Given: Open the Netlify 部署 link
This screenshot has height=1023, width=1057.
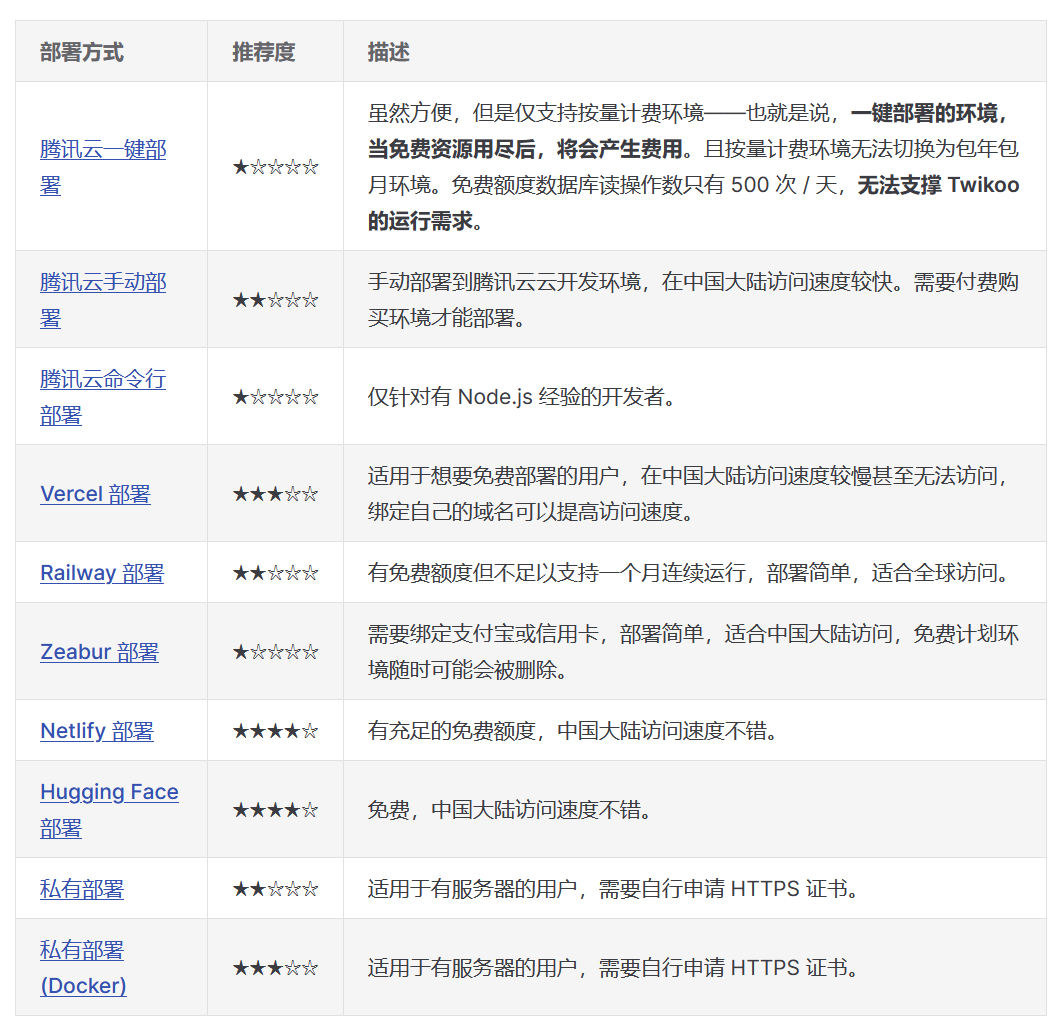Looking at the screenshot, I should [x=97, y=731].
